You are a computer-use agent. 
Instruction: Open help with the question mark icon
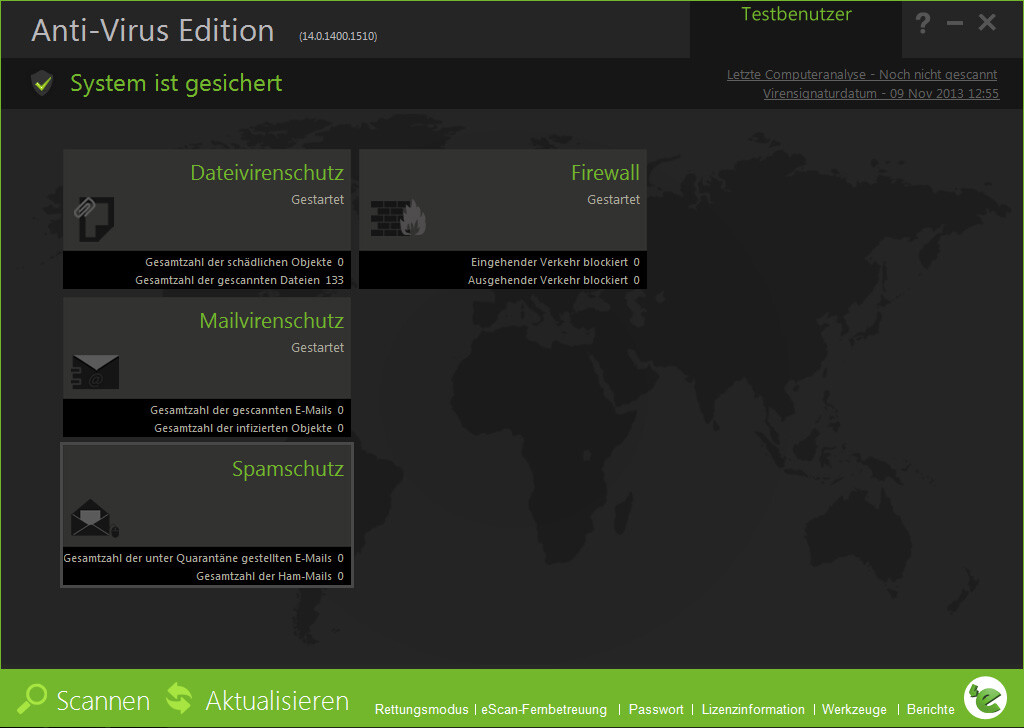[923, 24]
